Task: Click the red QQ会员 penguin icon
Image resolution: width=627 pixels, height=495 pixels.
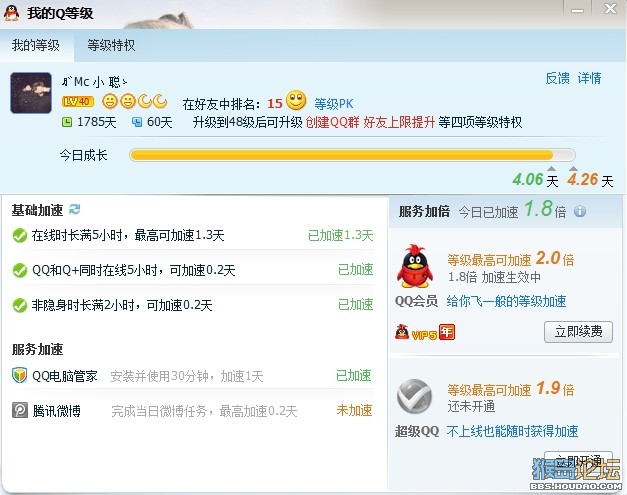Action: point(415,266)
